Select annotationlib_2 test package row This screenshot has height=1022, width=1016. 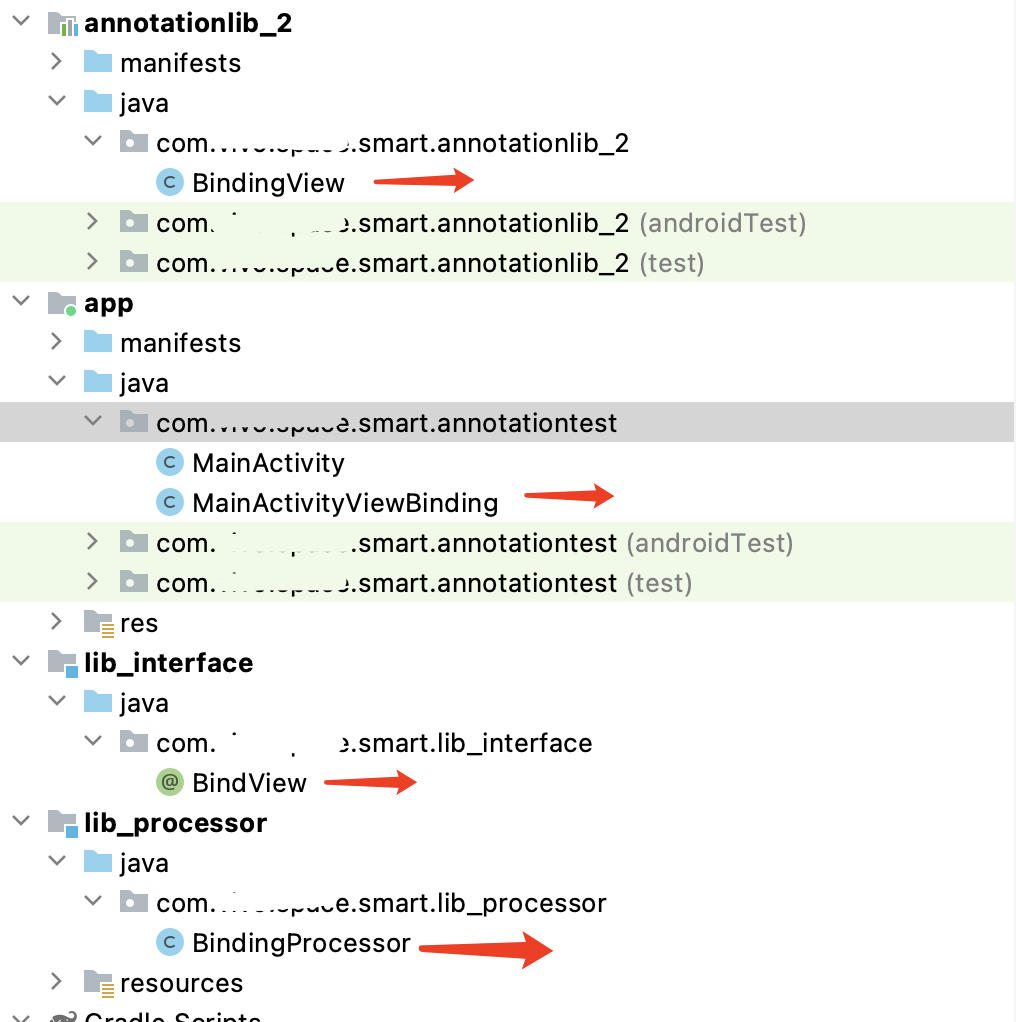tap(507, 263)
